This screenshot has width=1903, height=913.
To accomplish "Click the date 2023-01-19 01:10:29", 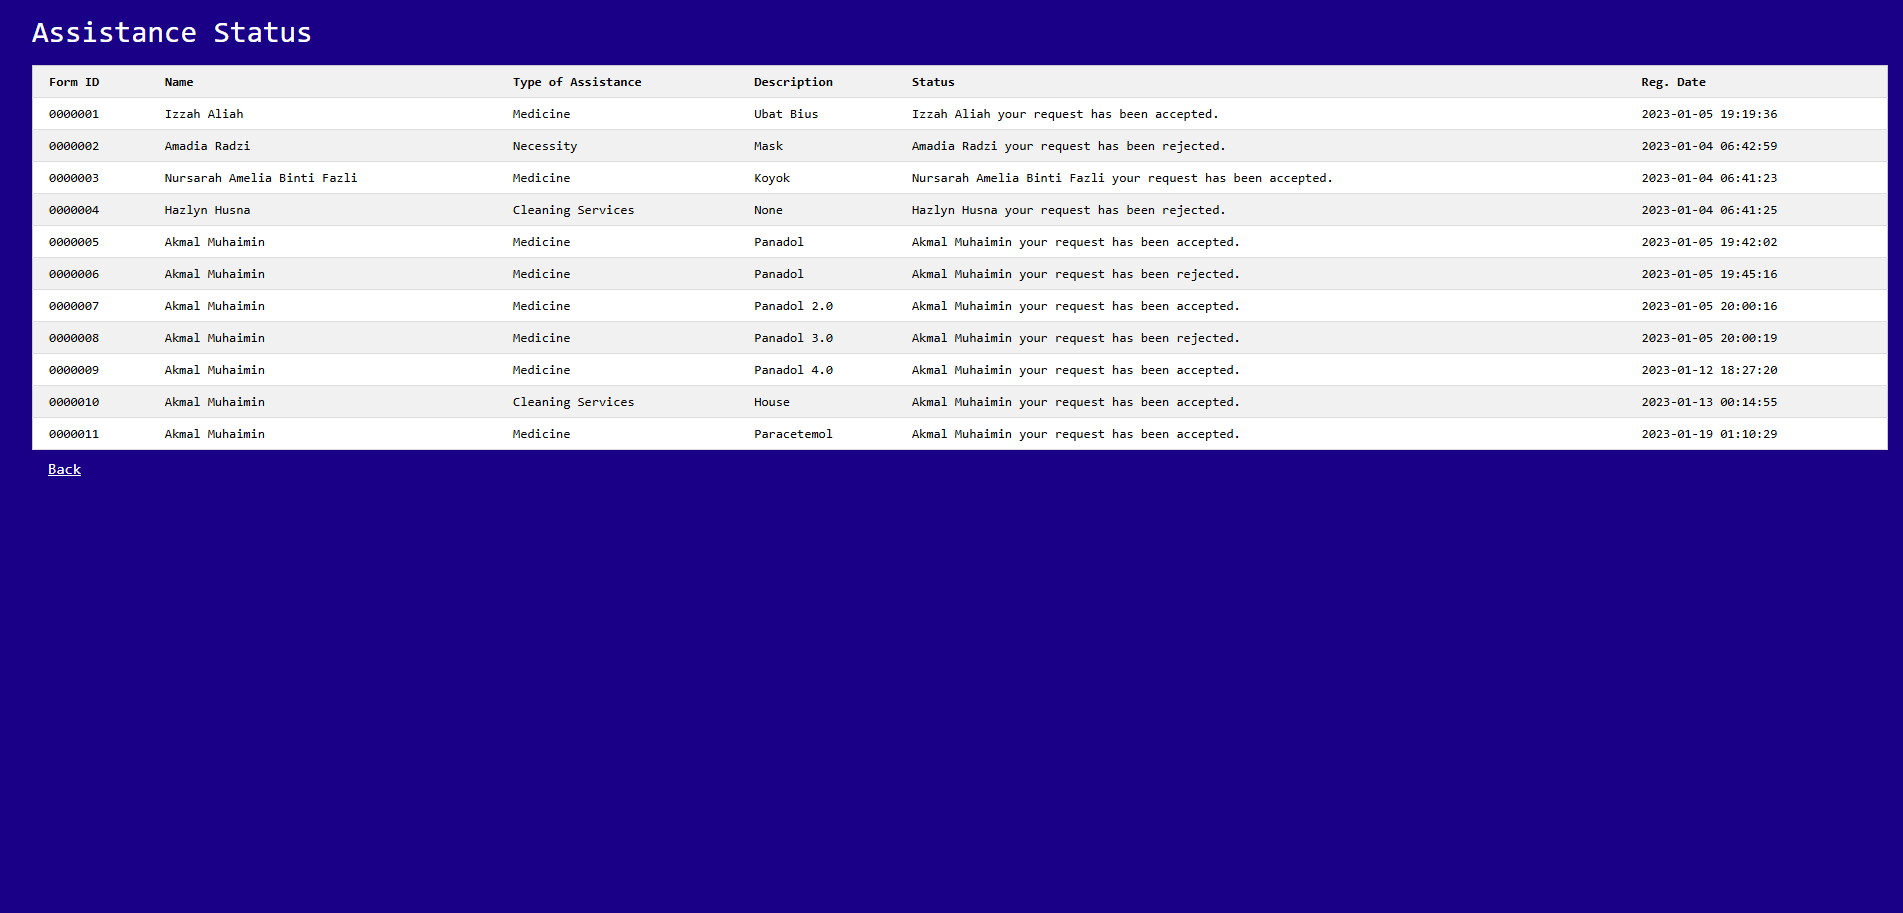I will click(x=1709, y=434).
